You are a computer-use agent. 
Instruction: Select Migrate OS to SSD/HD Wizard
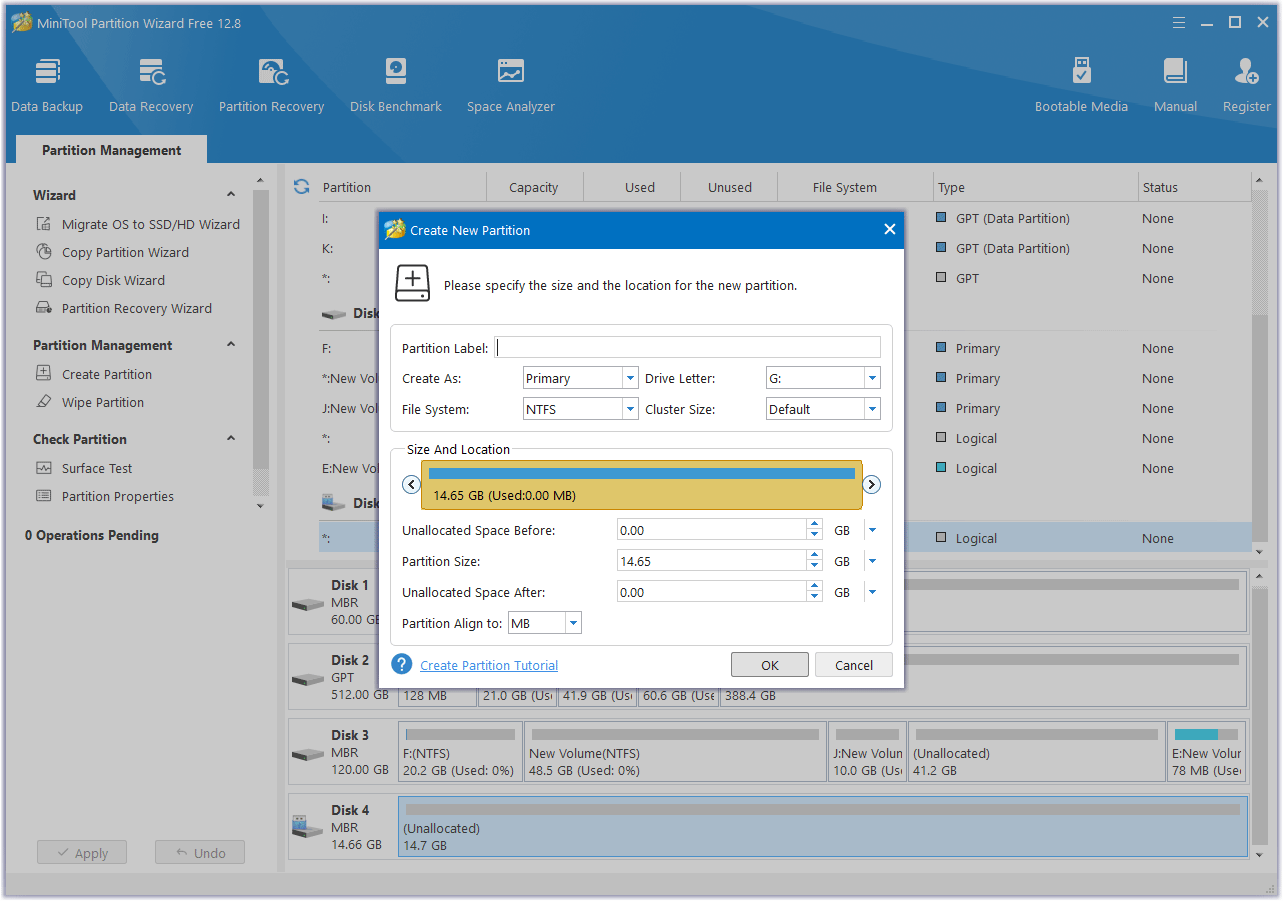pyautogui.click(x=150, y=224)
